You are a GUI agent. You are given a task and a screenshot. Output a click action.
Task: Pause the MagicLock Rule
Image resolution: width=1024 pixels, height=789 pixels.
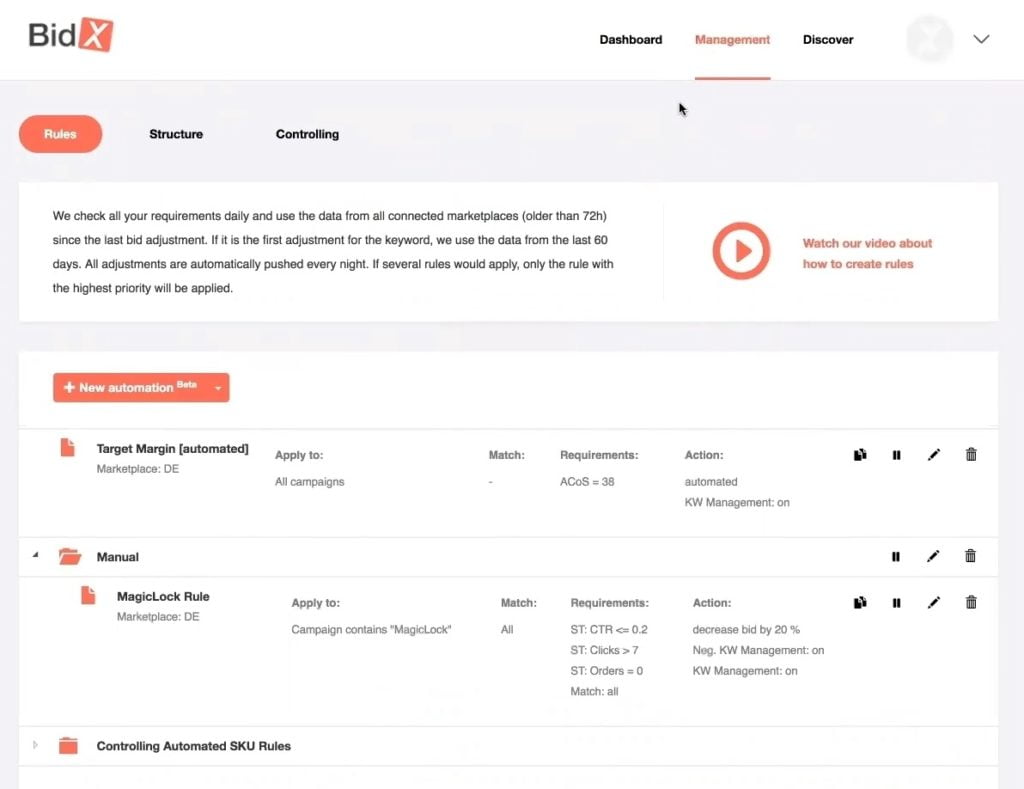coord(896,602)
